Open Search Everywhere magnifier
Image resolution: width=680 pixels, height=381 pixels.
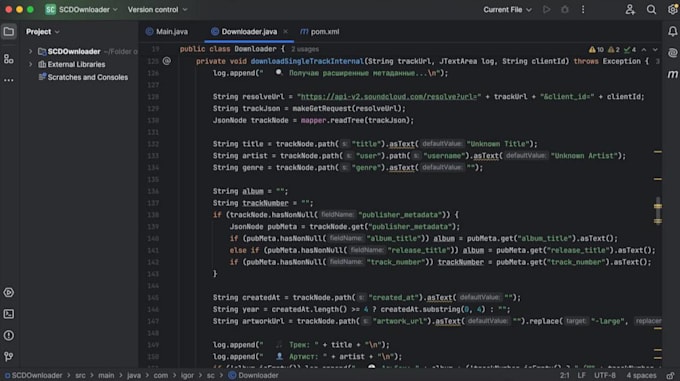tap(651, 10)
